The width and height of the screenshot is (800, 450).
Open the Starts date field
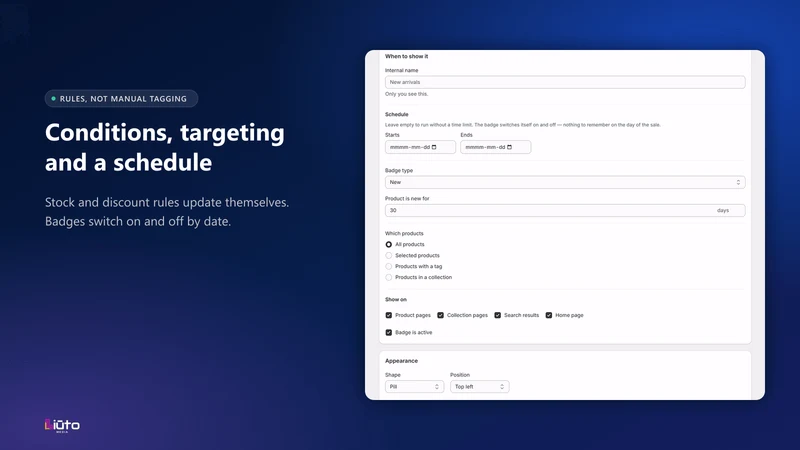pyautogui.click(x=420, y=147)
